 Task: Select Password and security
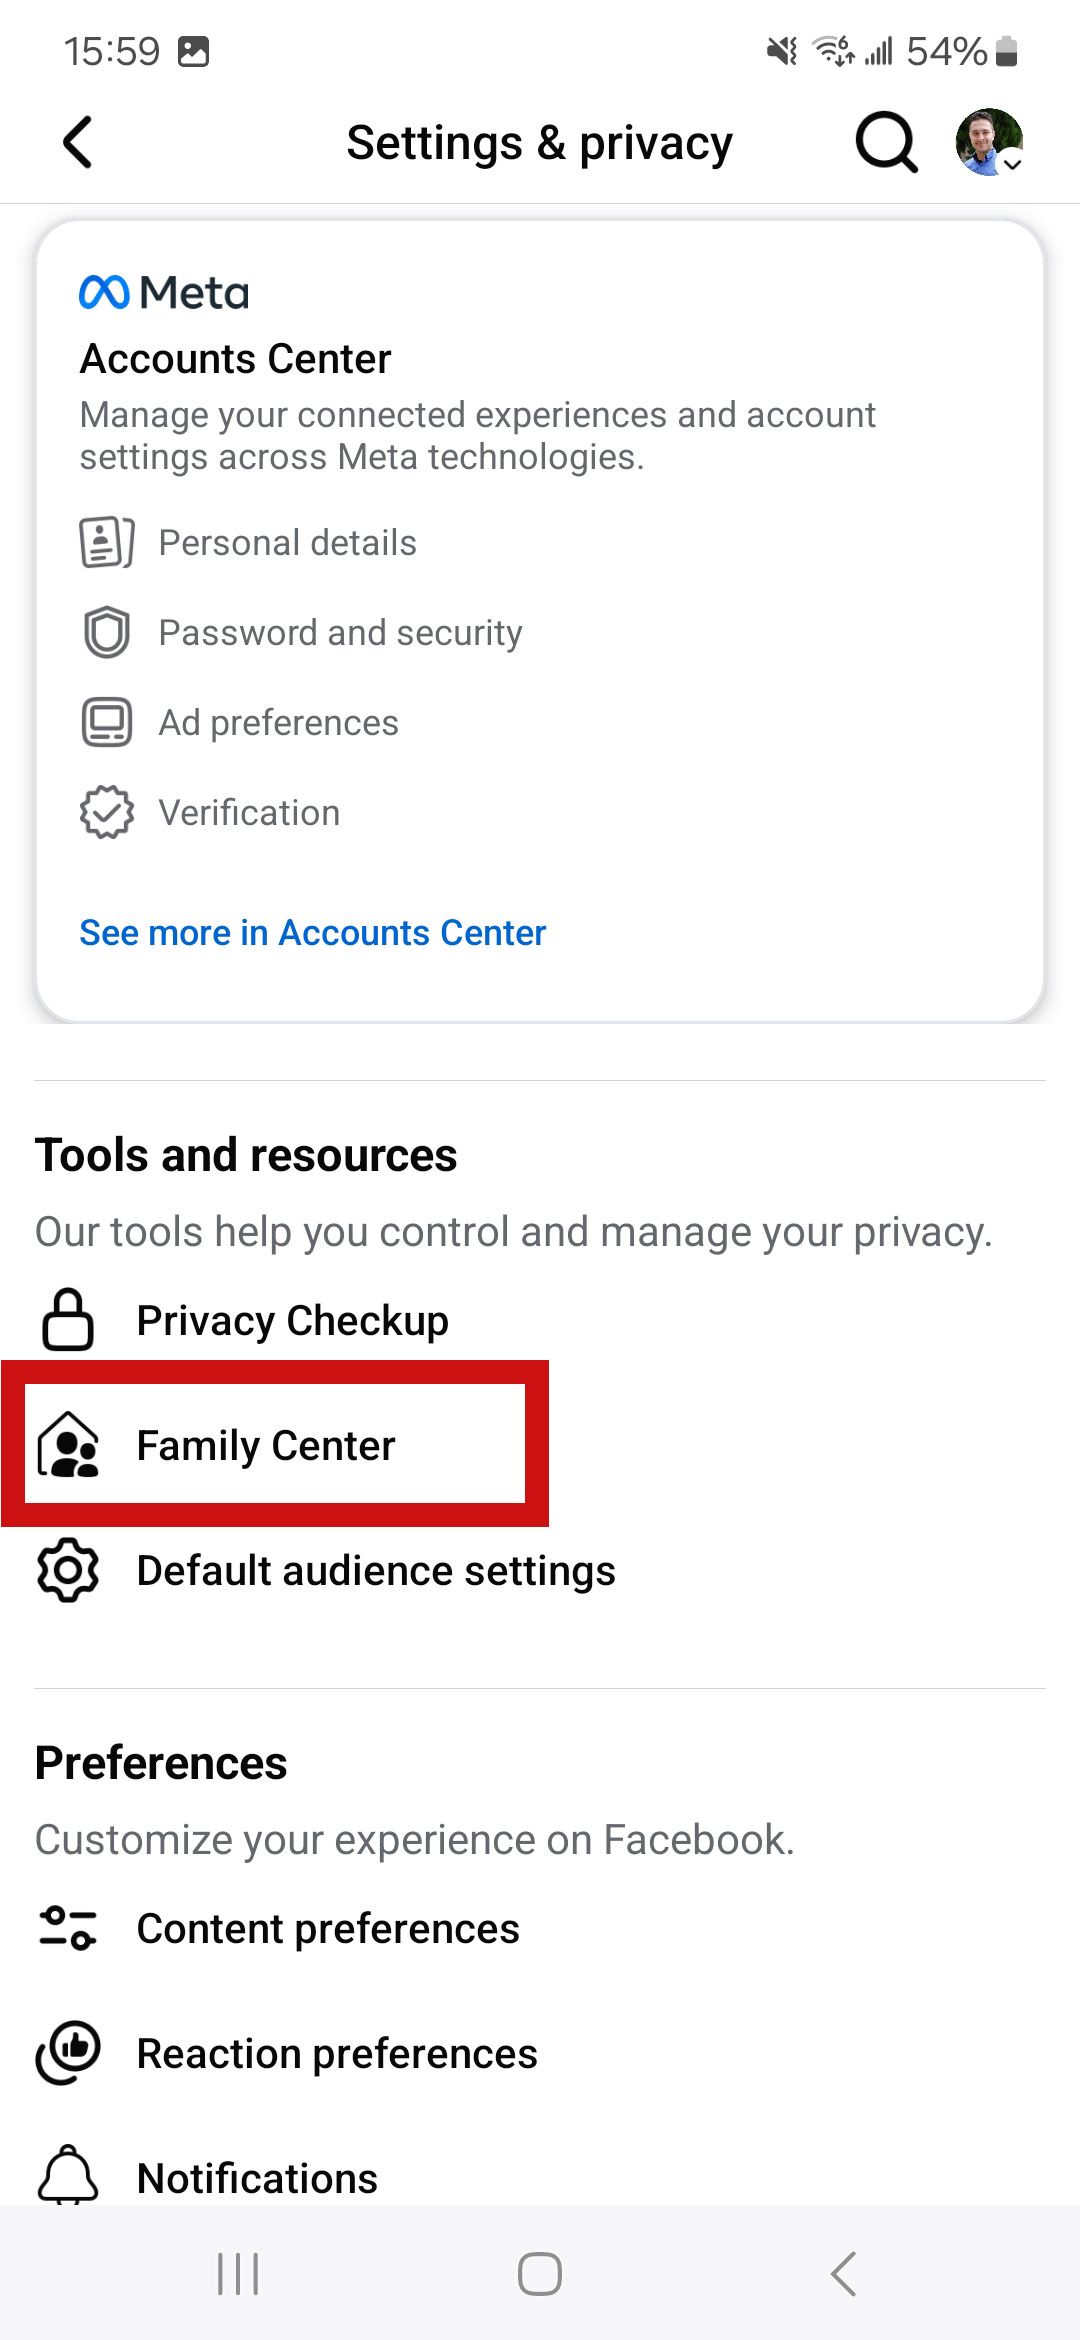[339, 632]
